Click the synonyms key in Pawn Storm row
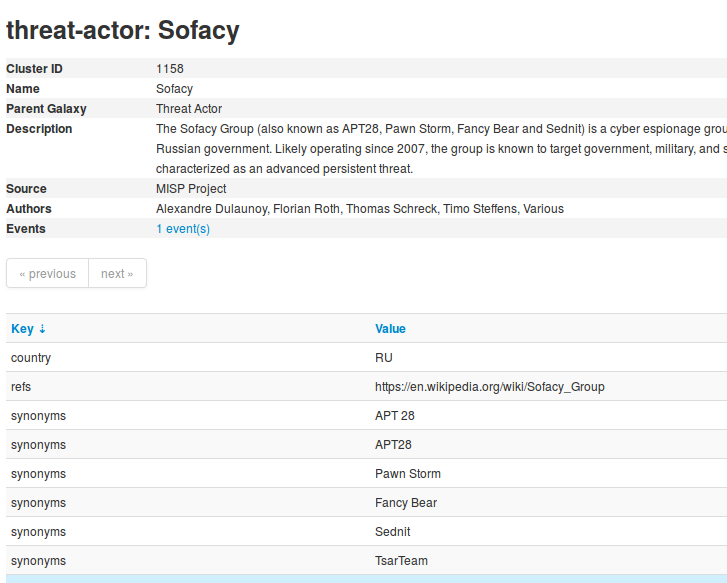Screen dimensions: 727x583 (38, 474)
